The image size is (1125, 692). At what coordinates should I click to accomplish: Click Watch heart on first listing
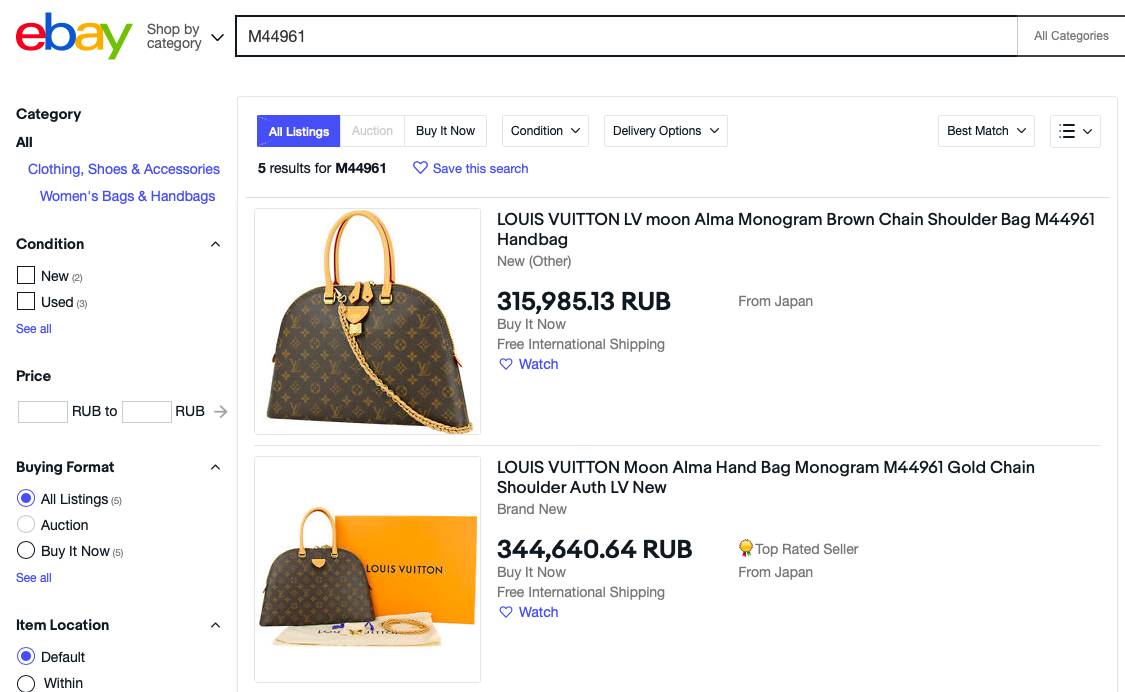pyautogui.click(x=506, y=364)
